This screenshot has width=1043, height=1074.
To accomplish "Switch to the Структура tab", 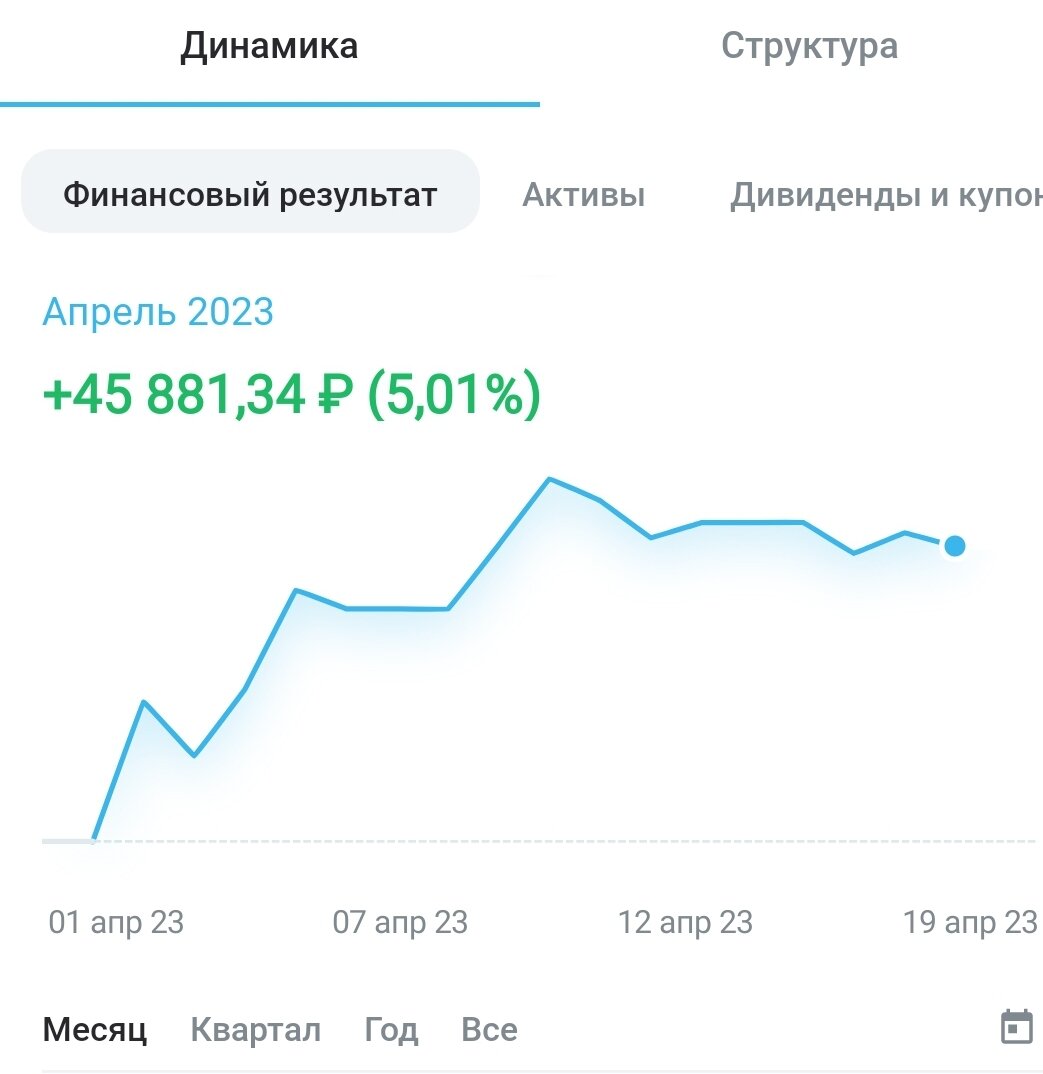I will (811, 46).
